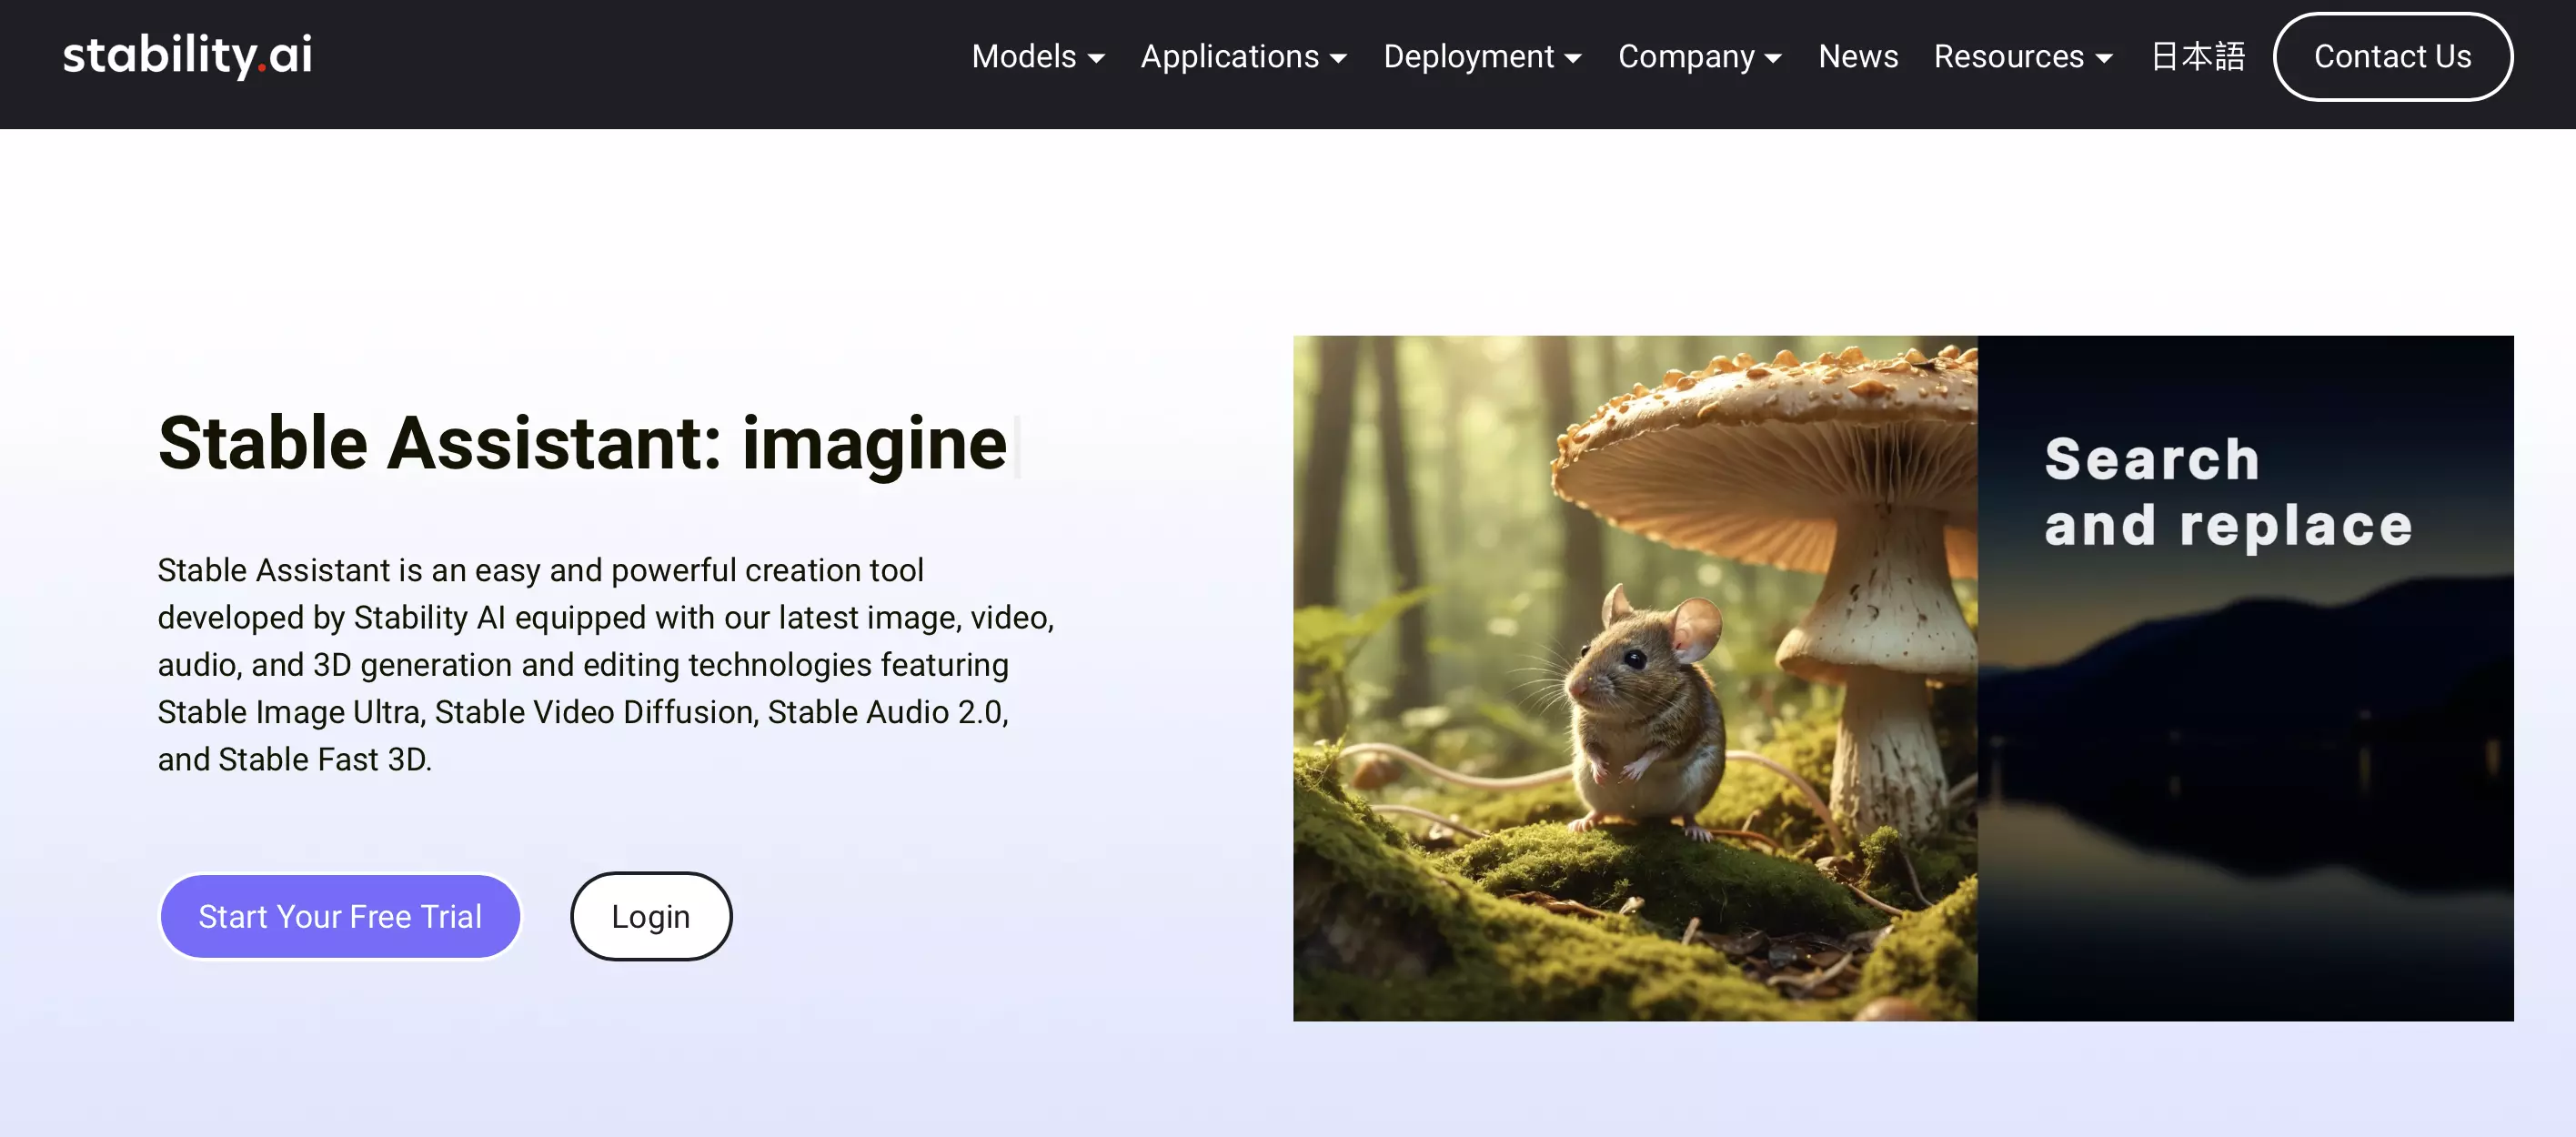Go to the News page
2576x1137 pixels.
pos(1857,57)
